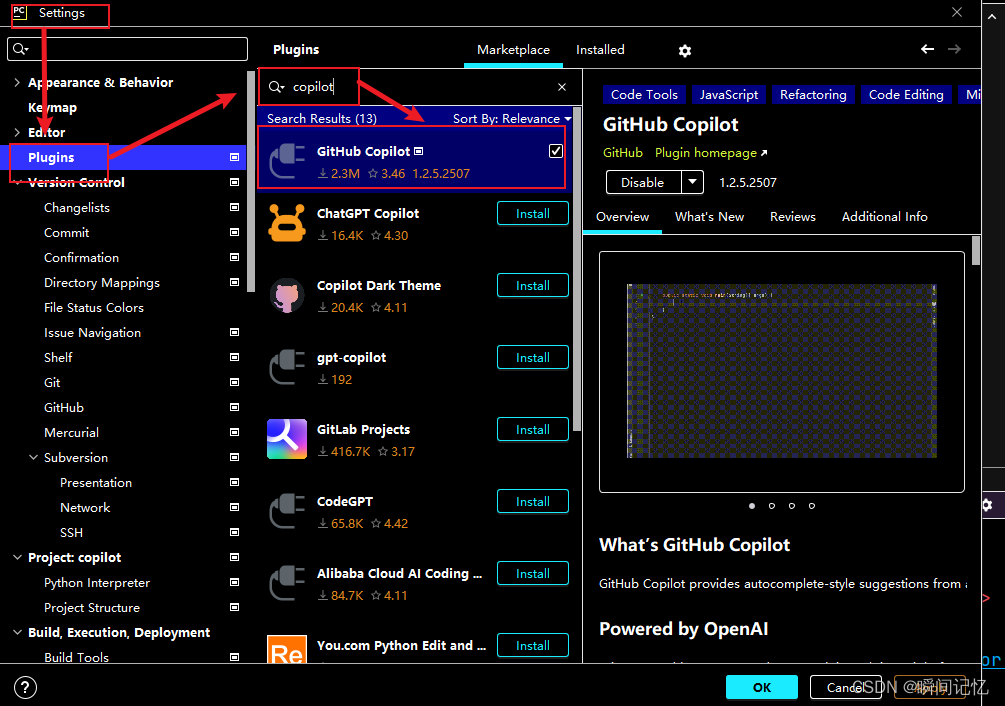
Task: Click project-level icon beside Python Interpreter
Action: point(235,582)
